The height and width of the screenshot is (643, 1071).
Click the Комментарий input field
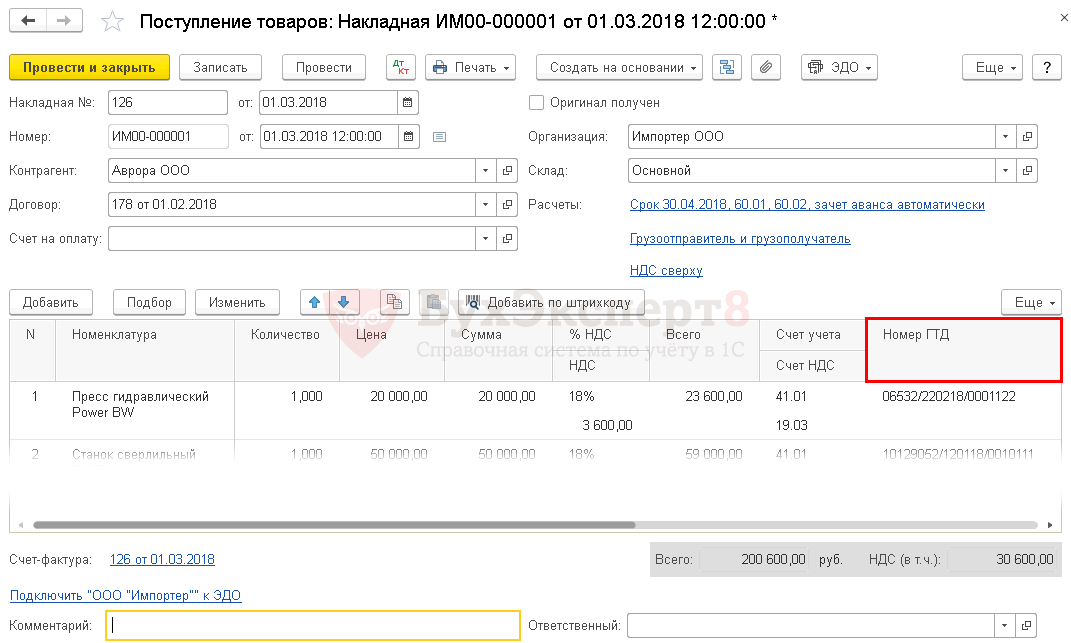pyautogui.click(x=314, y=626)
